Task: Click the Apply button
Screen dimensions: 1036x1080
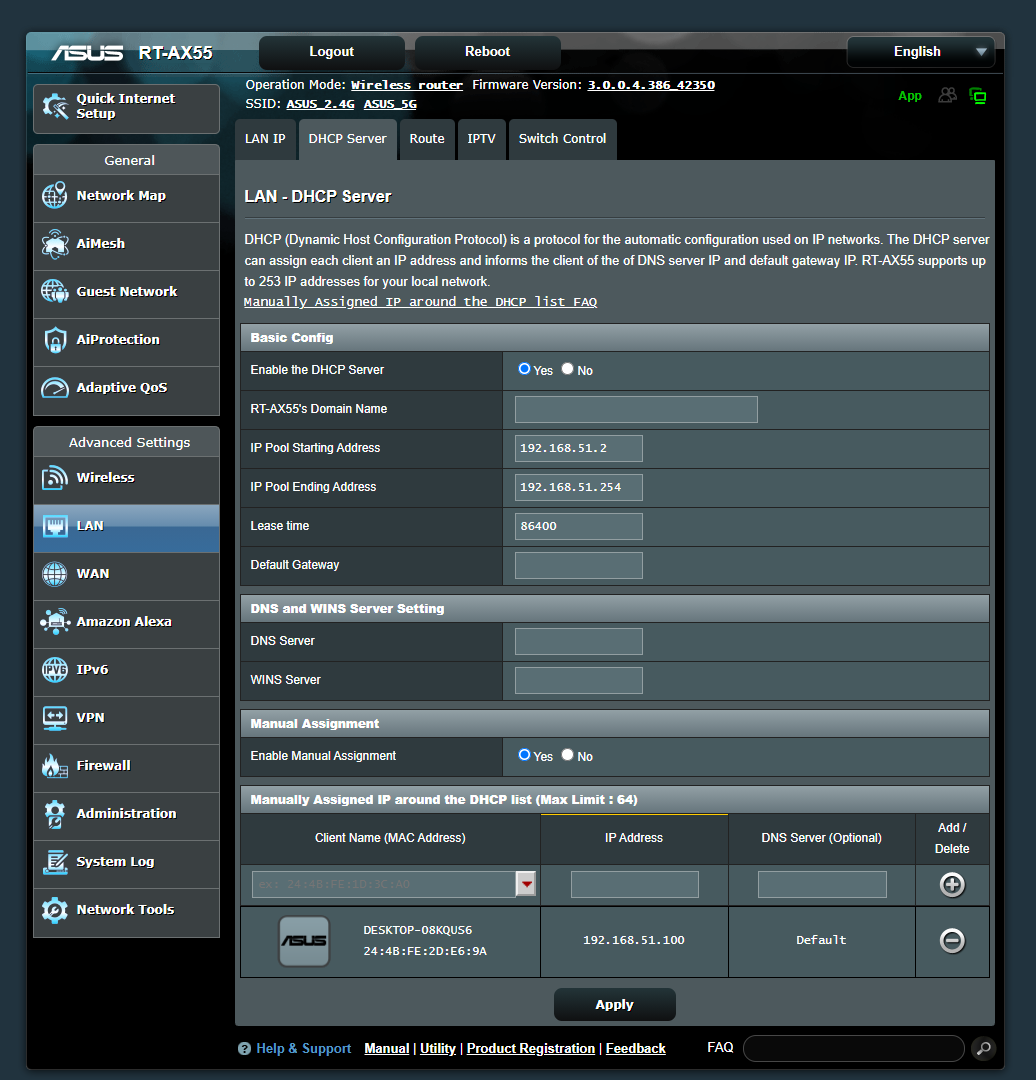Action: pyautogui.click(x=614, y=1005)
